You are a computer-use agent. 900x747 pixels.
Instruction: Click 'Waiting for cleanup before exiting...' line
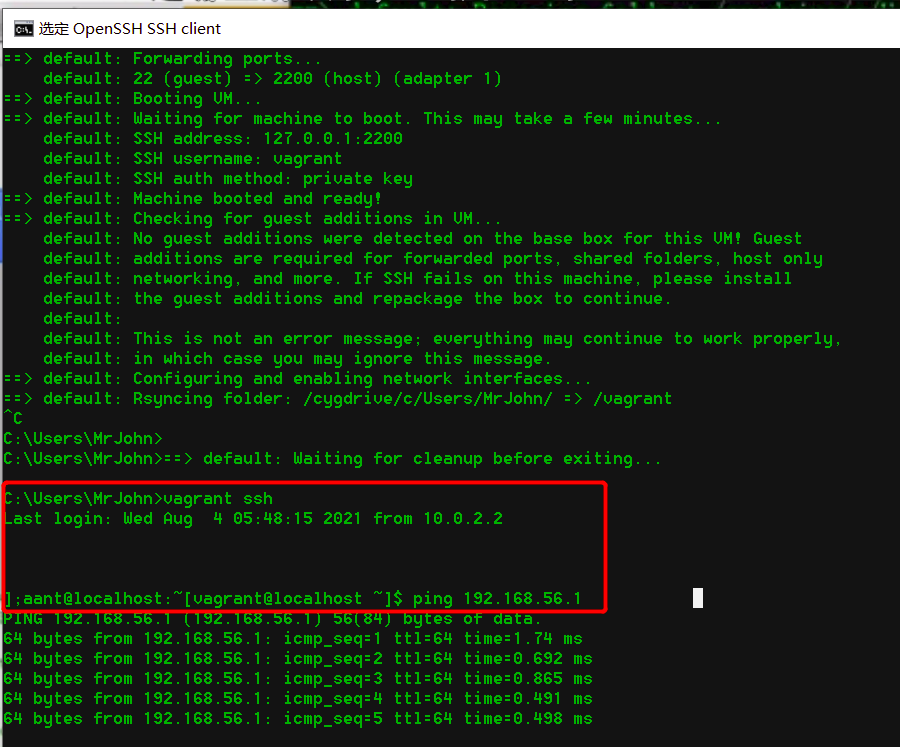point(477,459)
